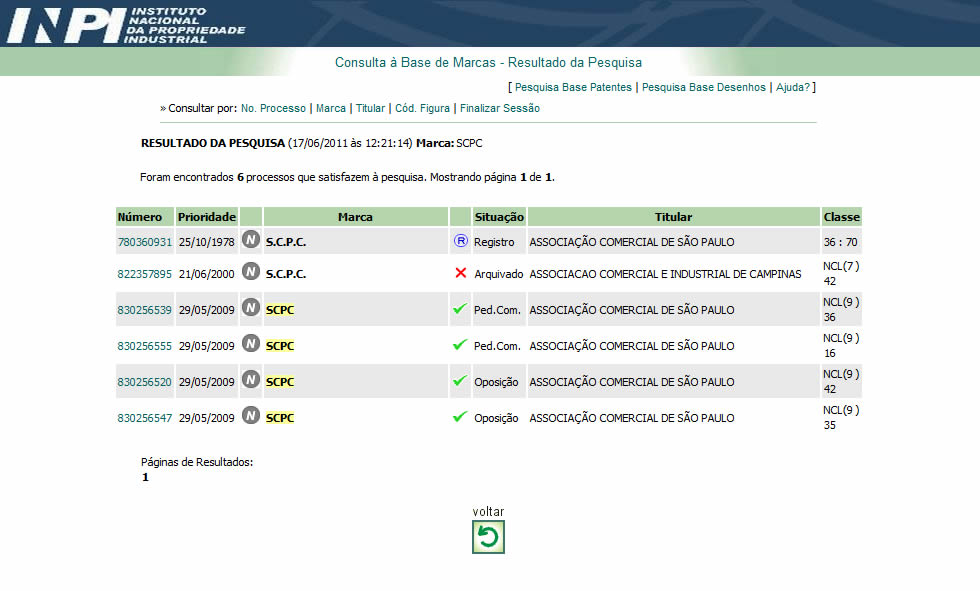This screenshot has height=591, width=980.
Task: Open process number 780360931
Action: [x=145, y=242]
